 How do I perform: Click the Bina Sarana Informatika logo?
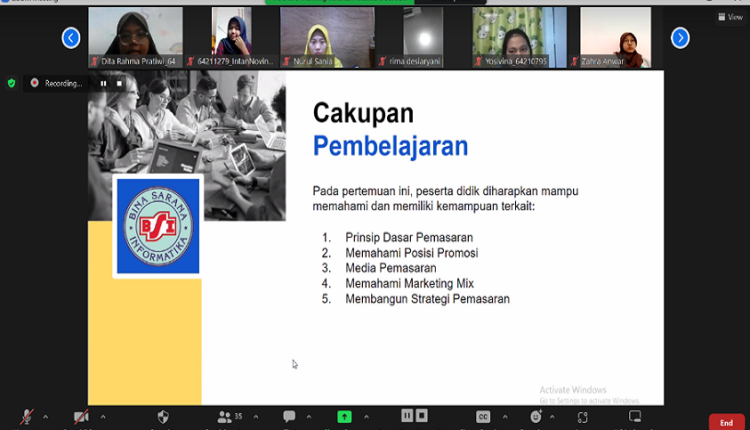tap(158, 226)
